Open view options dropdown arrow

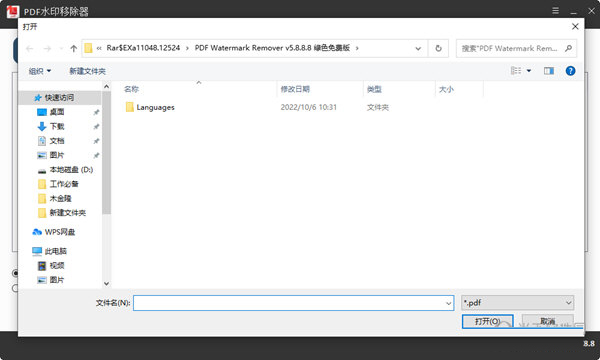pos(529,71)
